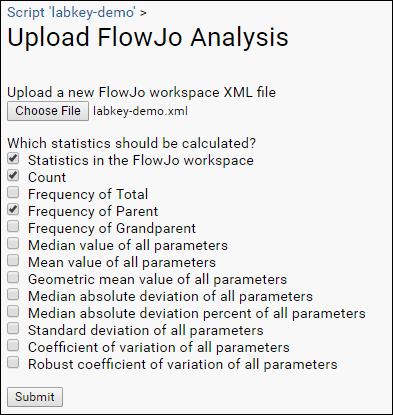Check Standard deviation of all parameters
Viewport: 393px width, 415px height.
13,329
